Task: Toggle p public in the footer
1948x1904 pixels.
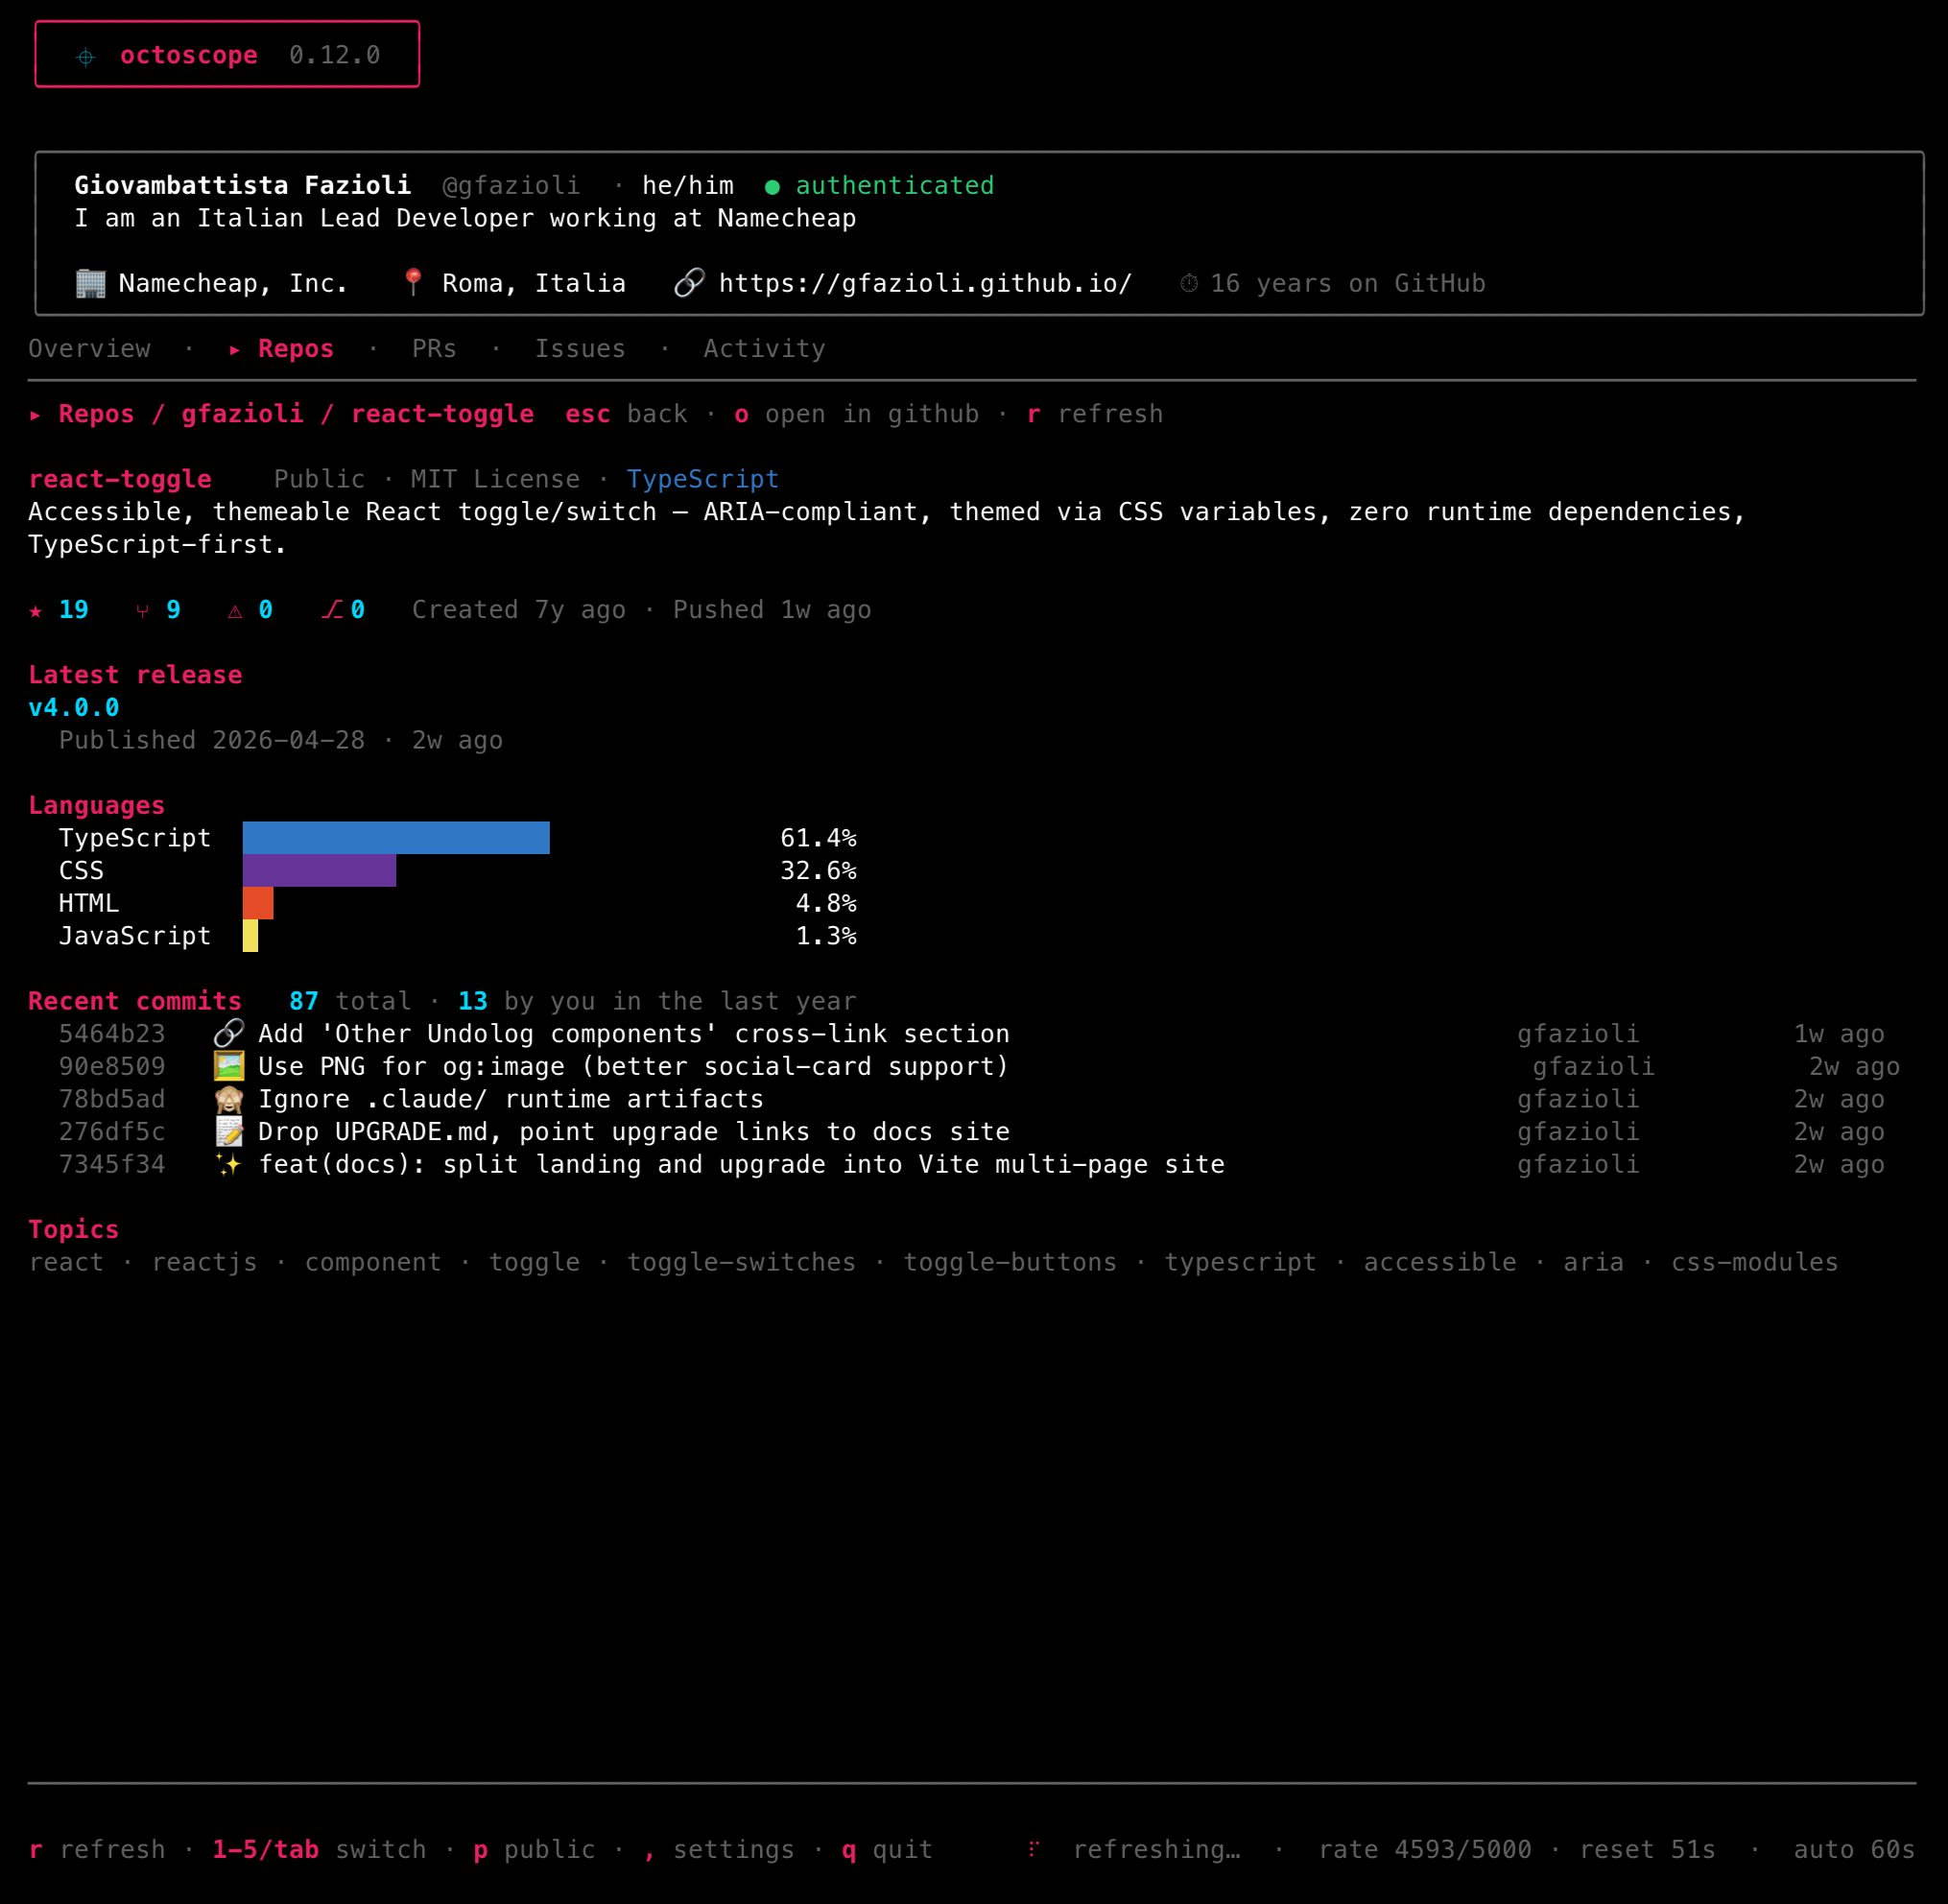Action: pyautogui.click(x=534, y=1849)
